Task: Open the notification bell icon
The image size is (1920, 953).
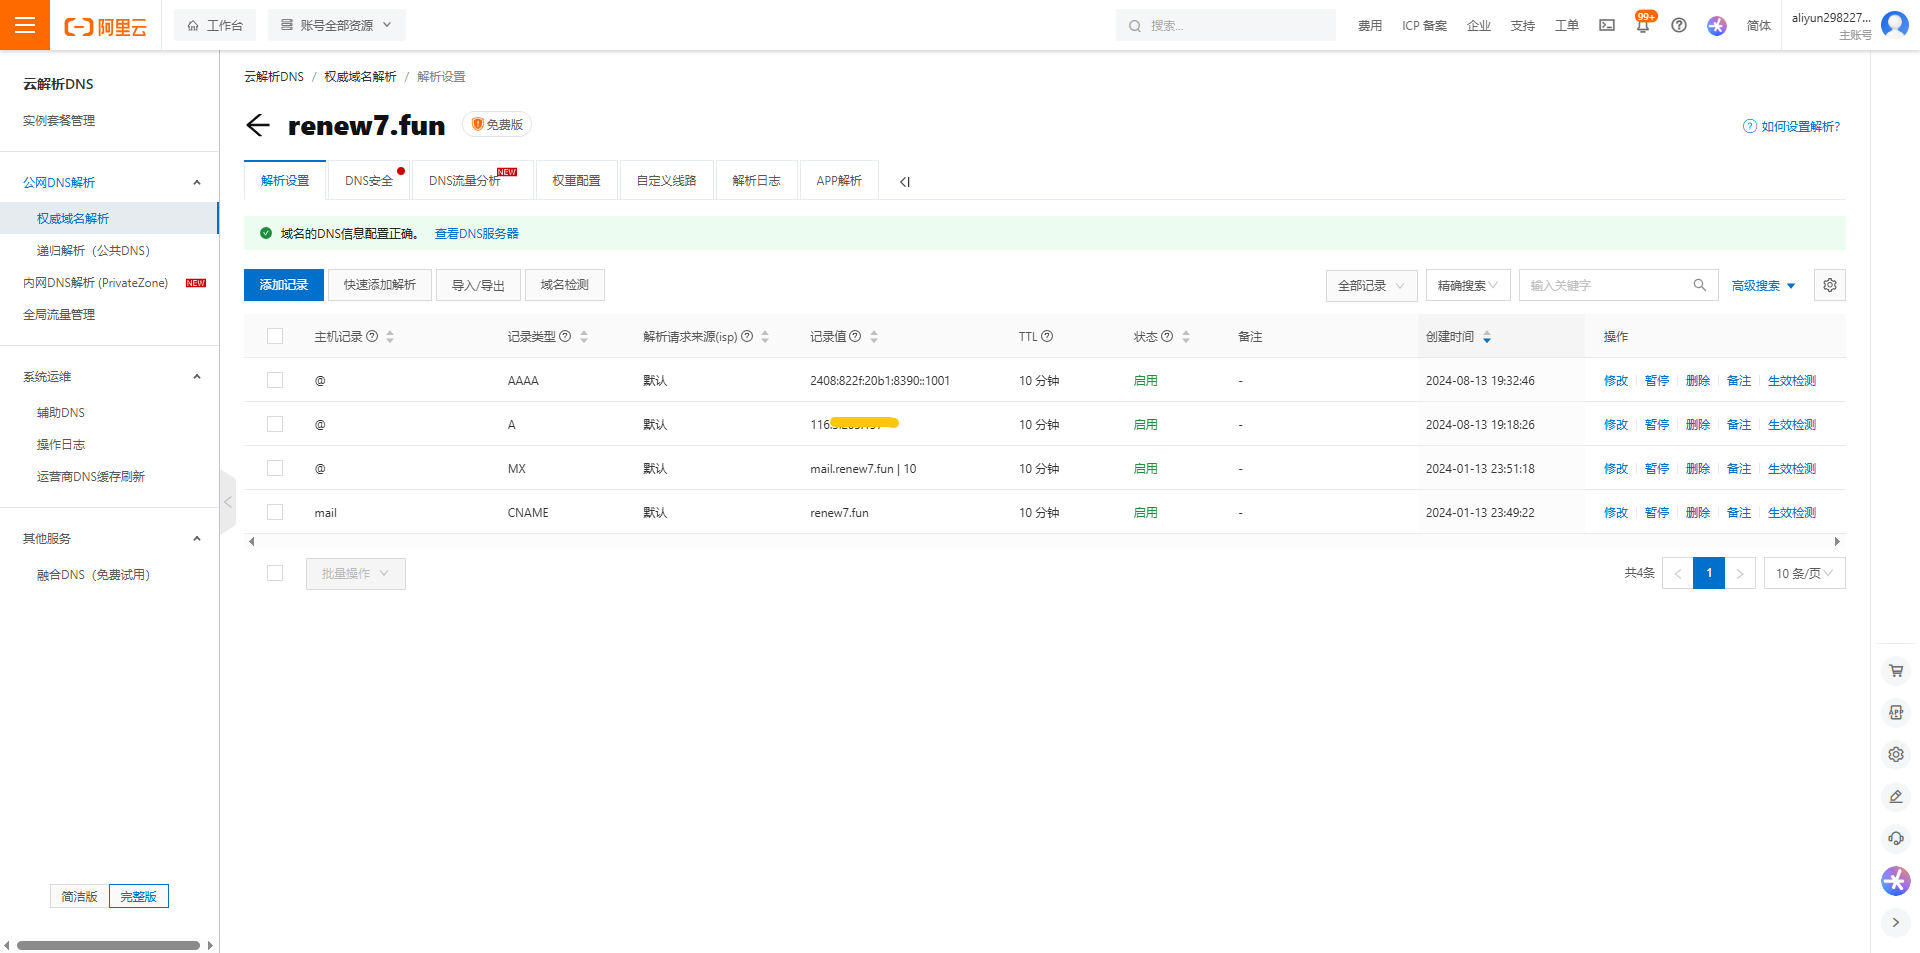Action: point(1642,26)
